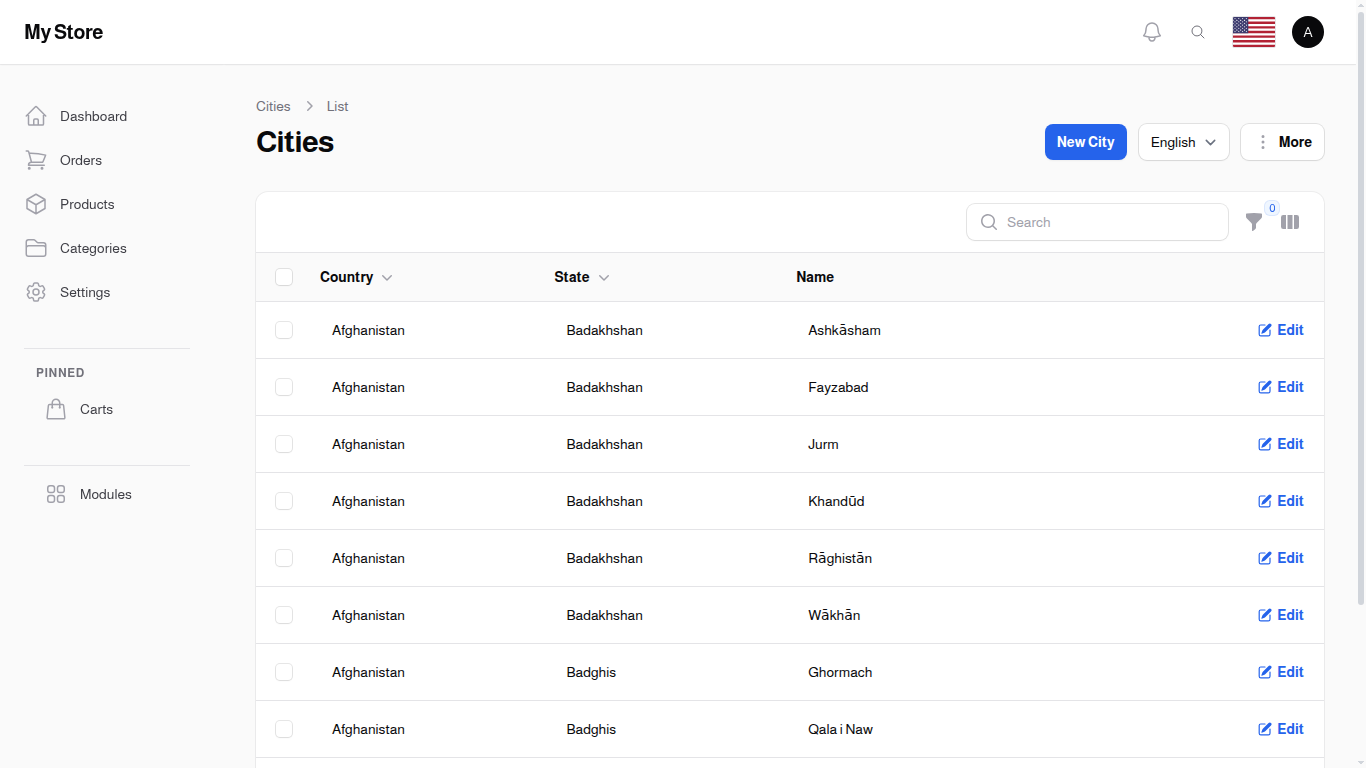Click the US flag language icon
This screenshot has width=1366, height=768.
tap(1253, 32)
